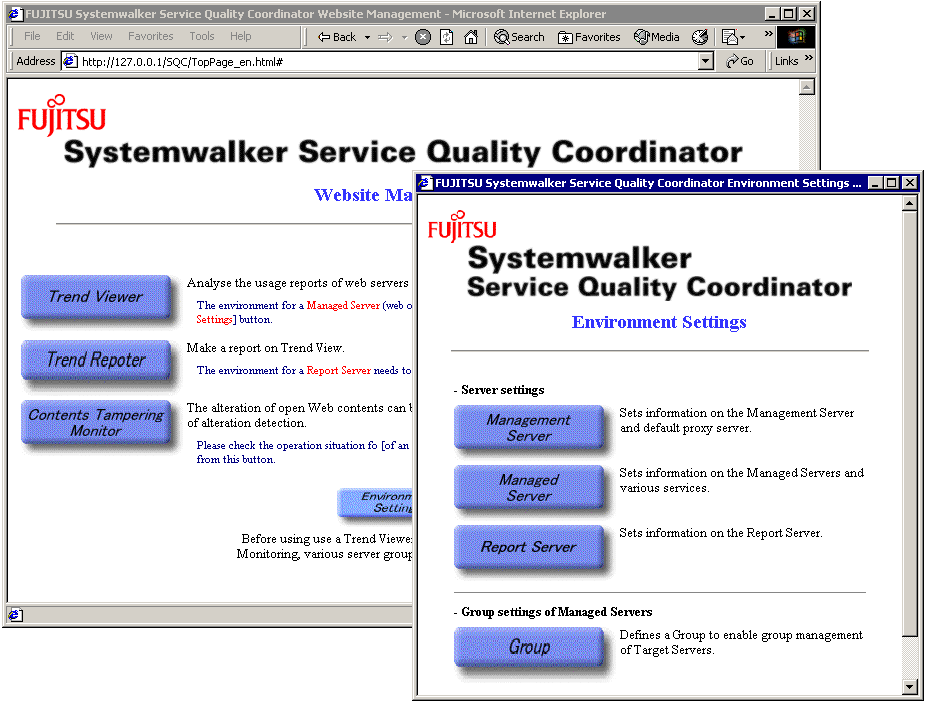
Task: Click the red 'Report Server' text
Action: click(x=339, y=370)
